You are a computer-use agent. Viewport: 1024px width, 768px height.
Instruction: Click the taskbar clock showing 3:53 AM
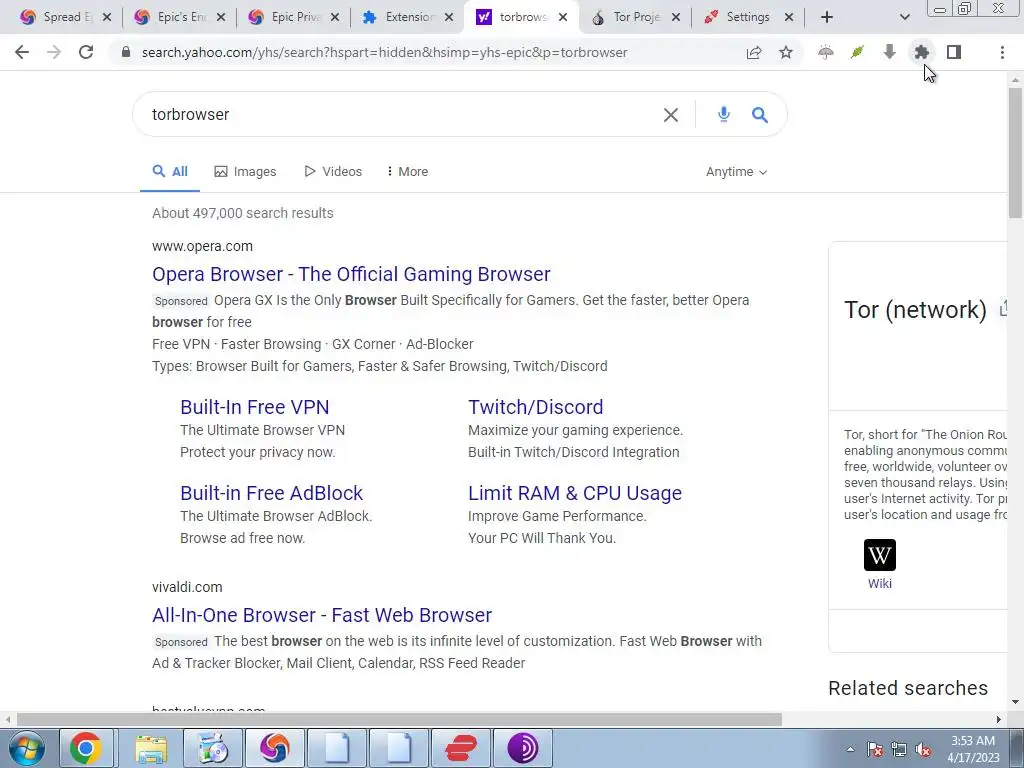973,749
